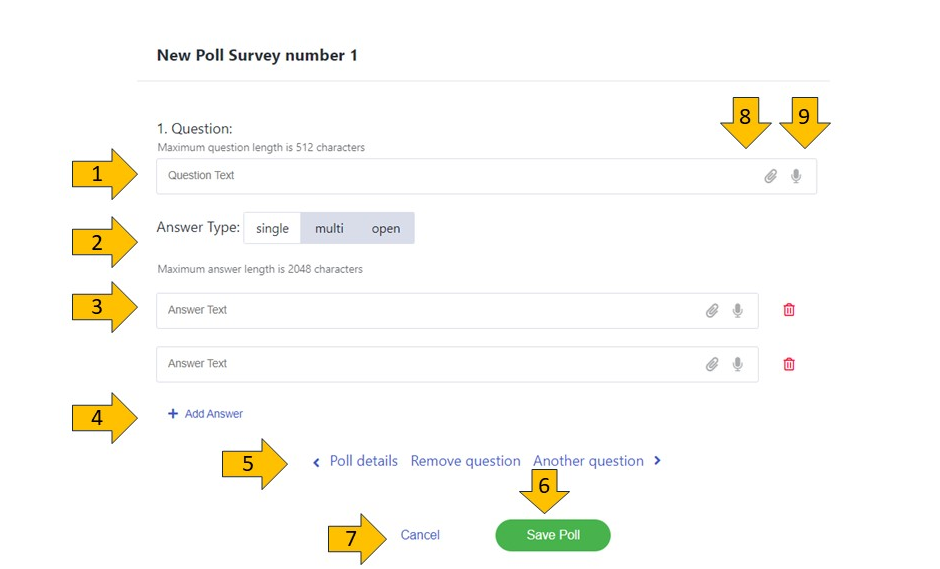Viewport: 940px width, 569px height.
Task: Add Another question to the poll
Action: (588, 461)
